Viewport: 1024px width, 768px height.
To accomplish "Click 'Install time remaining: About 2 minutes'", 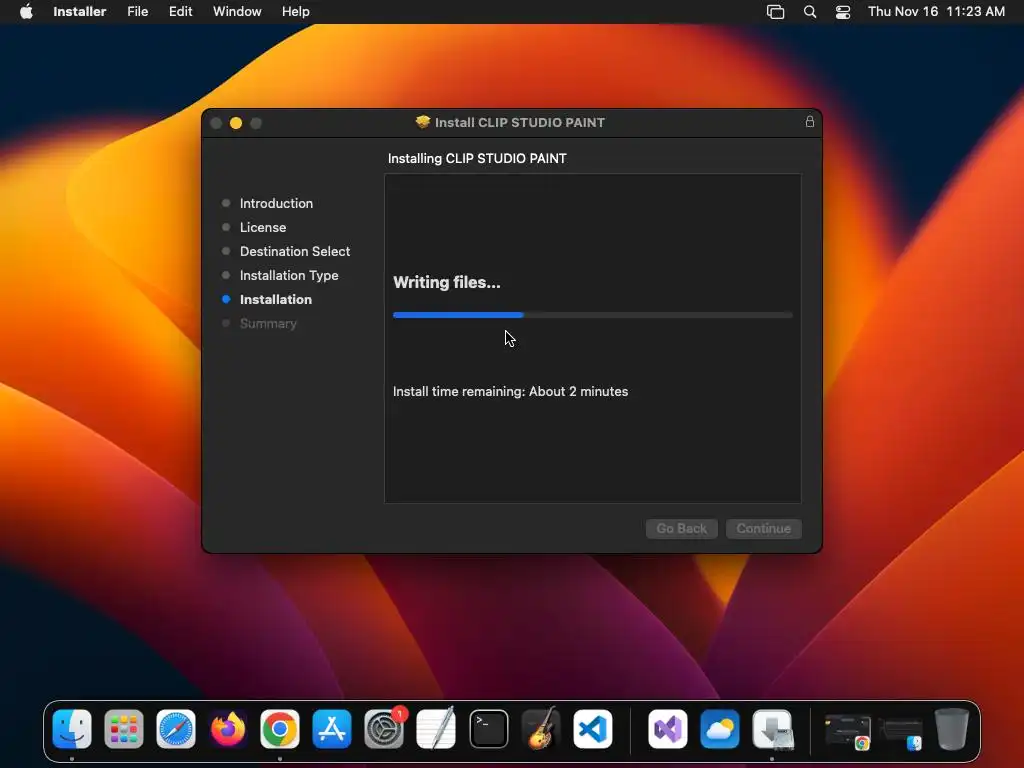I will click(510, 391).
